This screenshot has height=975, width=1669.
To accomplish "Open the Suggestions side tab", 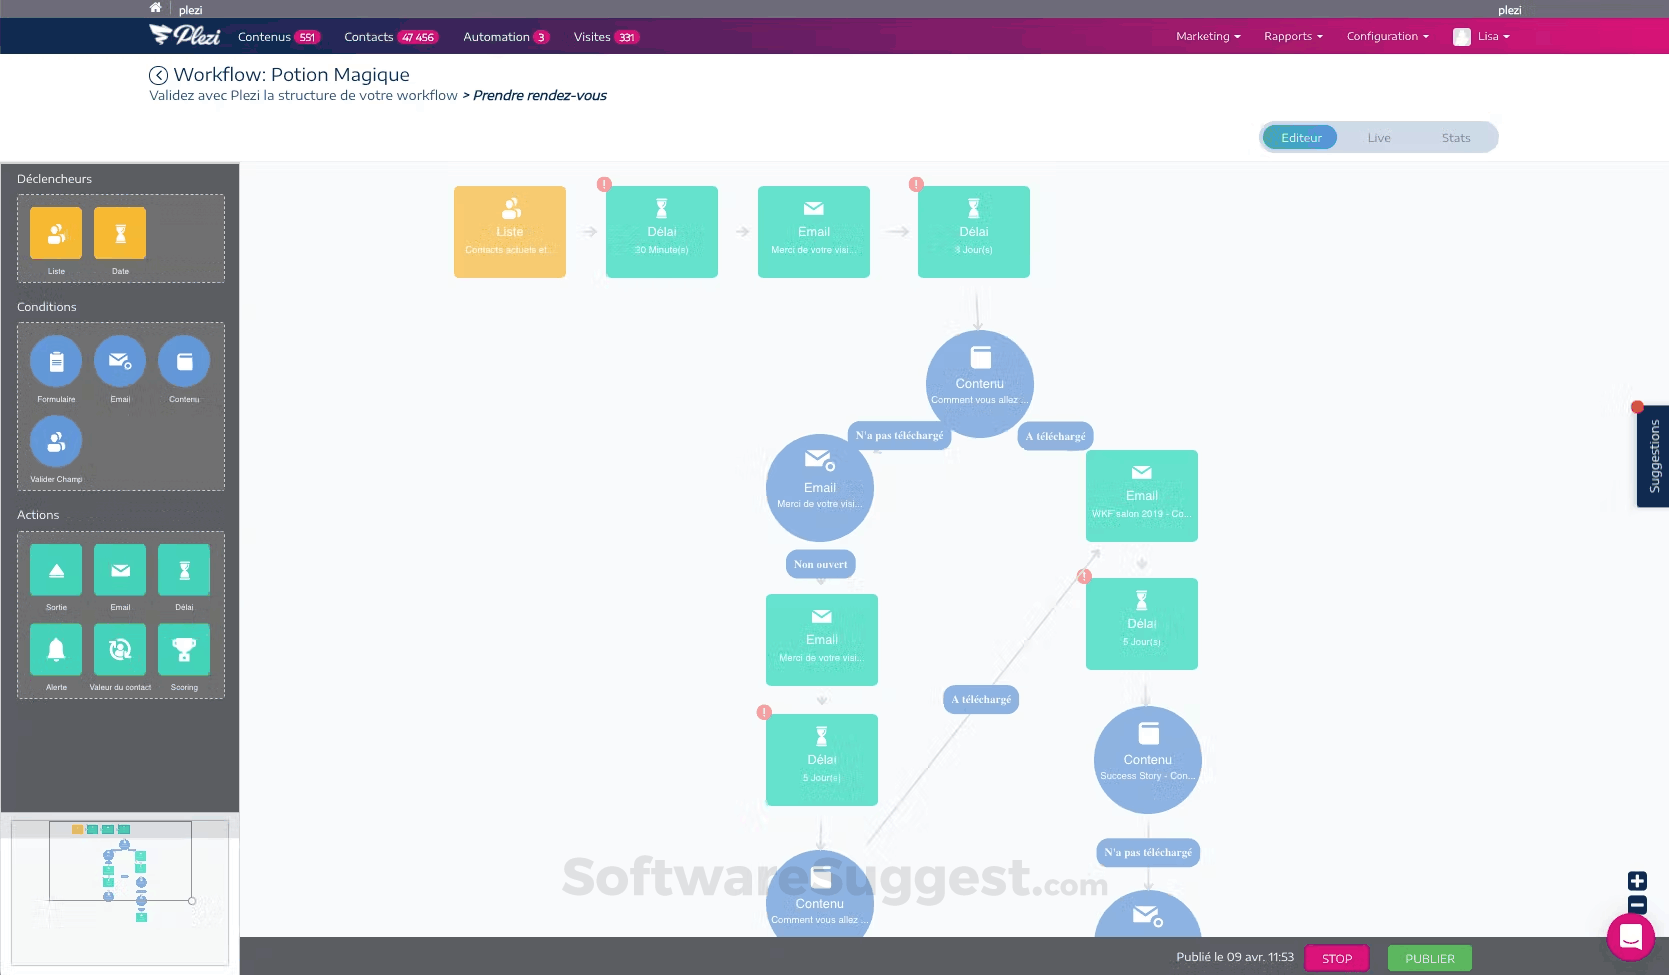I will pyautogui.click(x=1653, y=456).
